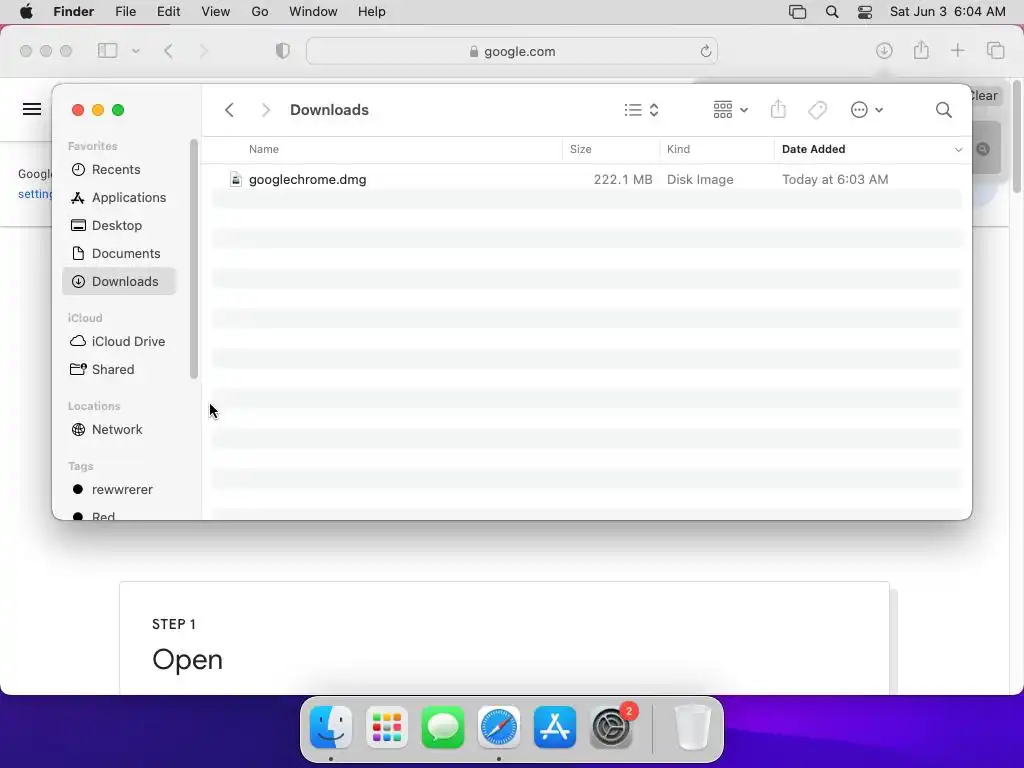This screenshot has height=768, width=1024.
Task: Open search in the Finder window
Action: 943,110
